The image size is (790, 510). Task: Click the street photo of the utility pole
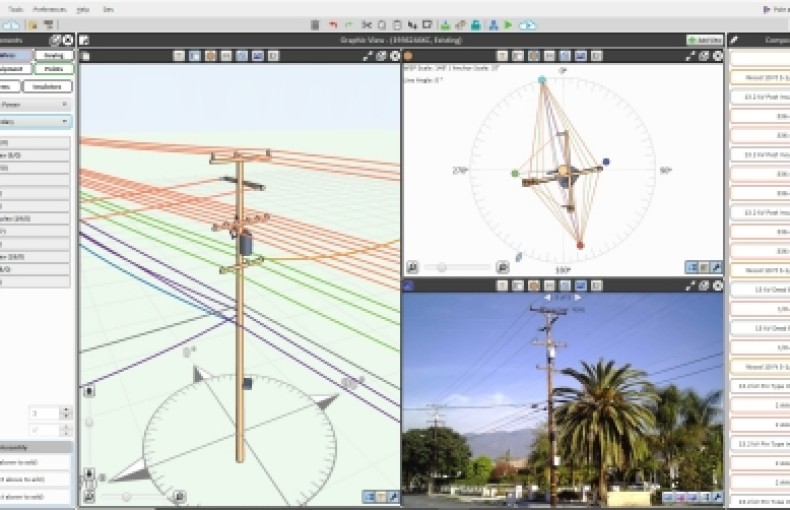coord(560,400)
